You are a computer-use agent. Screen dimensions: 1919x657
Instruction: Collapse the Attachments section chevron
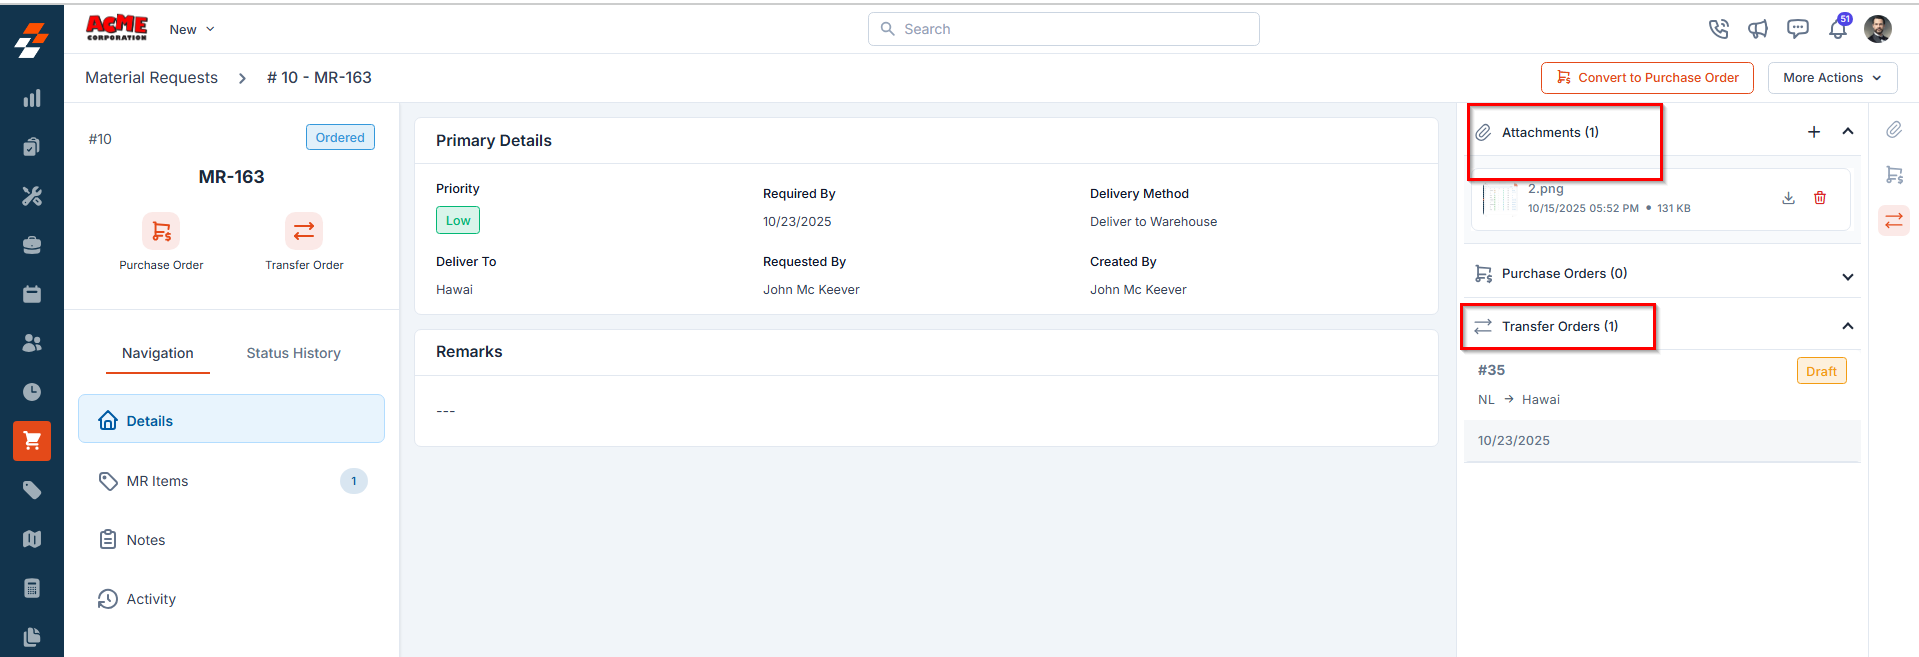click(1848, 132)
